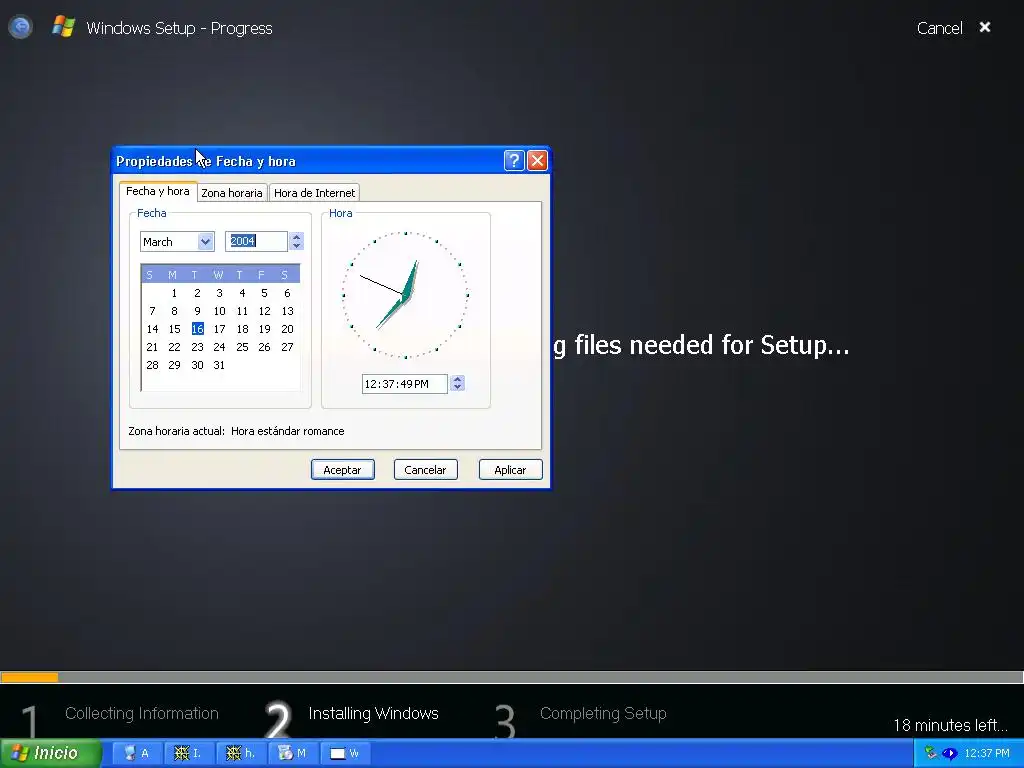Screen dimensions: 1024x768
Task: Click the Cancel text in Windows Setup
Action: coord(939,28)
